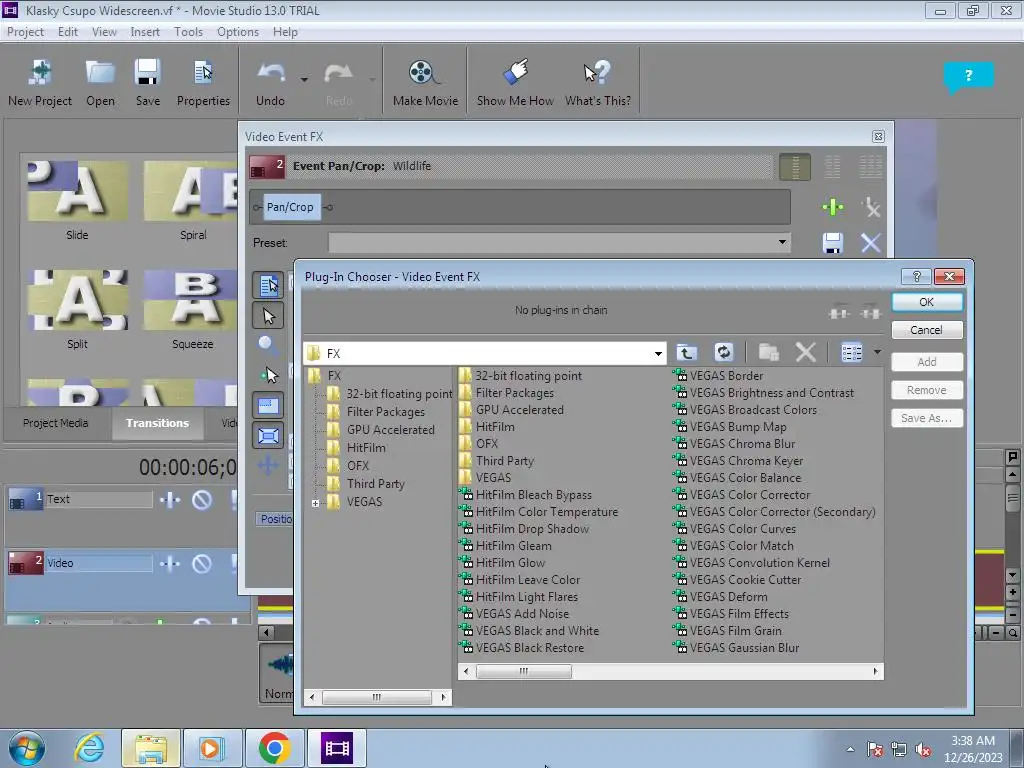Select HitFilm Bleach Bypass plug-in
This screenshot has height=768, width=1024.
tap(534, 494)
